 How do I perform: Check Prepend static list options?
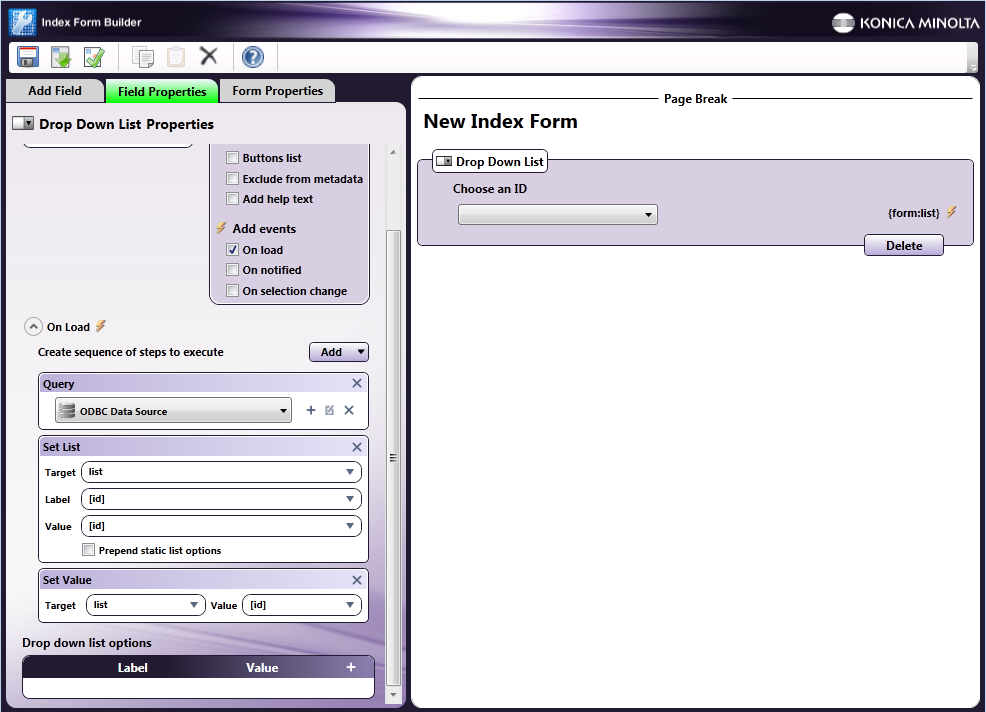click(x=89, y=550)
